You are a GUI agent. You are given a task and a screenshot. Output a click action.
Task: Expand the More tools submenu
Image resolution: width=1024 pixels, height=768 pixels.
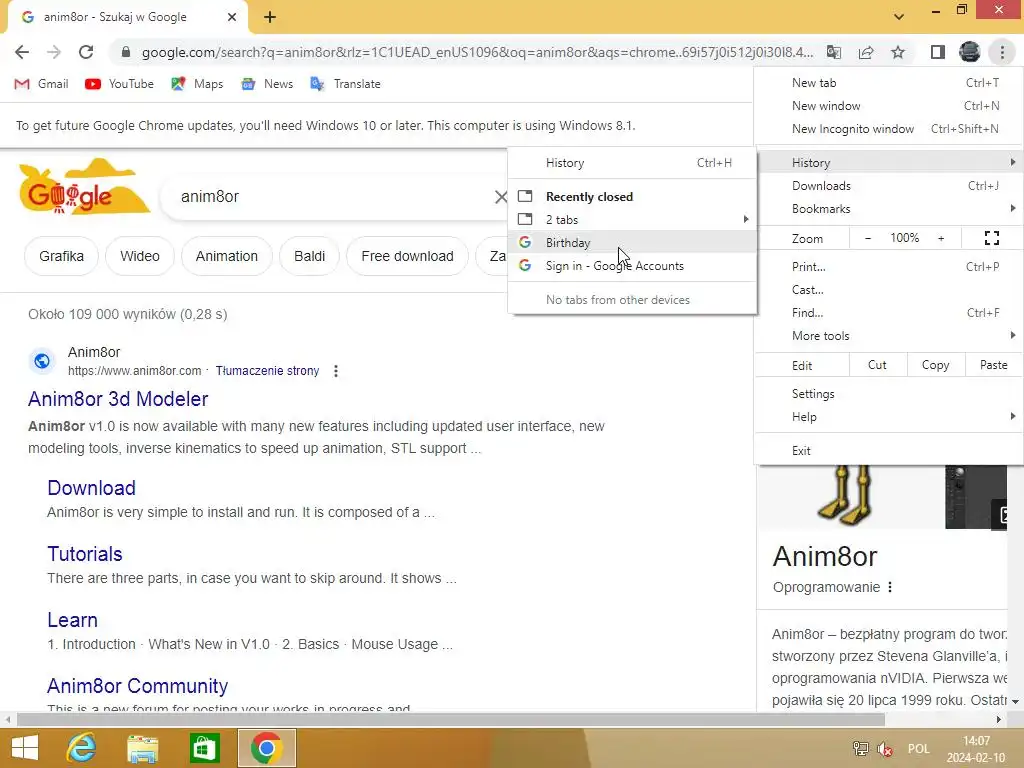[x=888, y=336]
